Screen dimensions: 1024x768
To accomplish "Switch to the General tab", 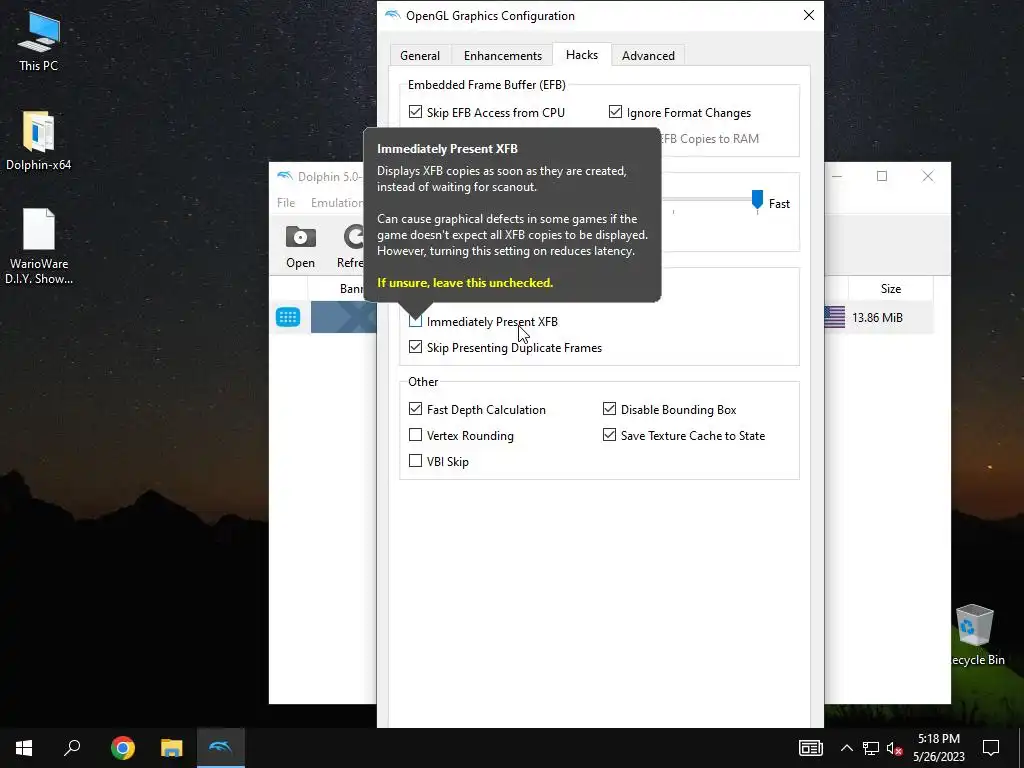I will pyautogui.click(x=420, y=56).
